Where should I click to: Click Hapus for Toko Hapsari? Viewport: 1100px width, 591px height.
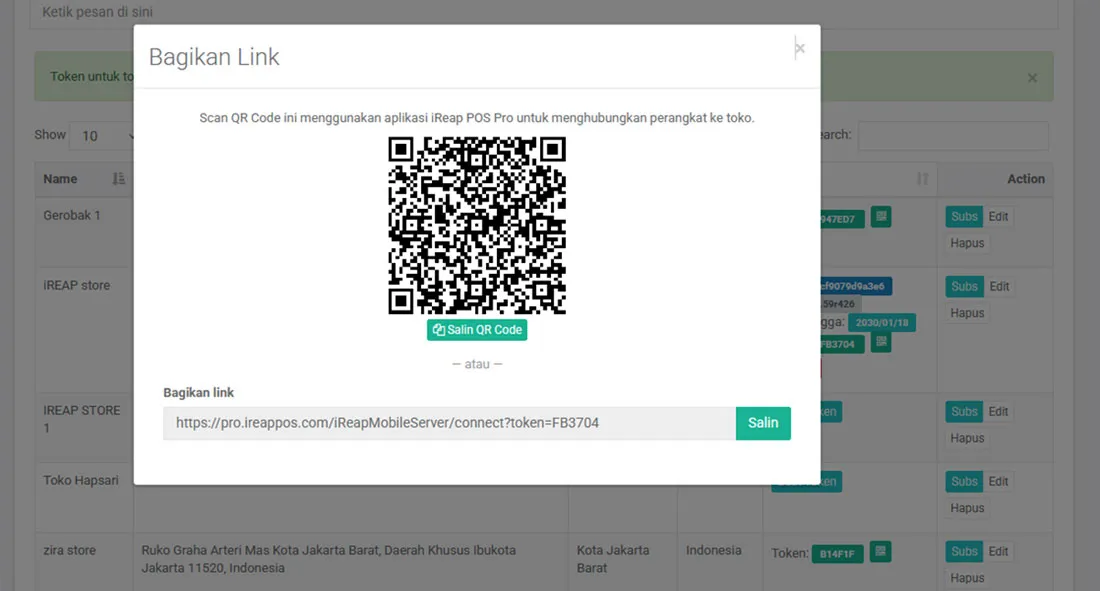click(x=967, y=508)
